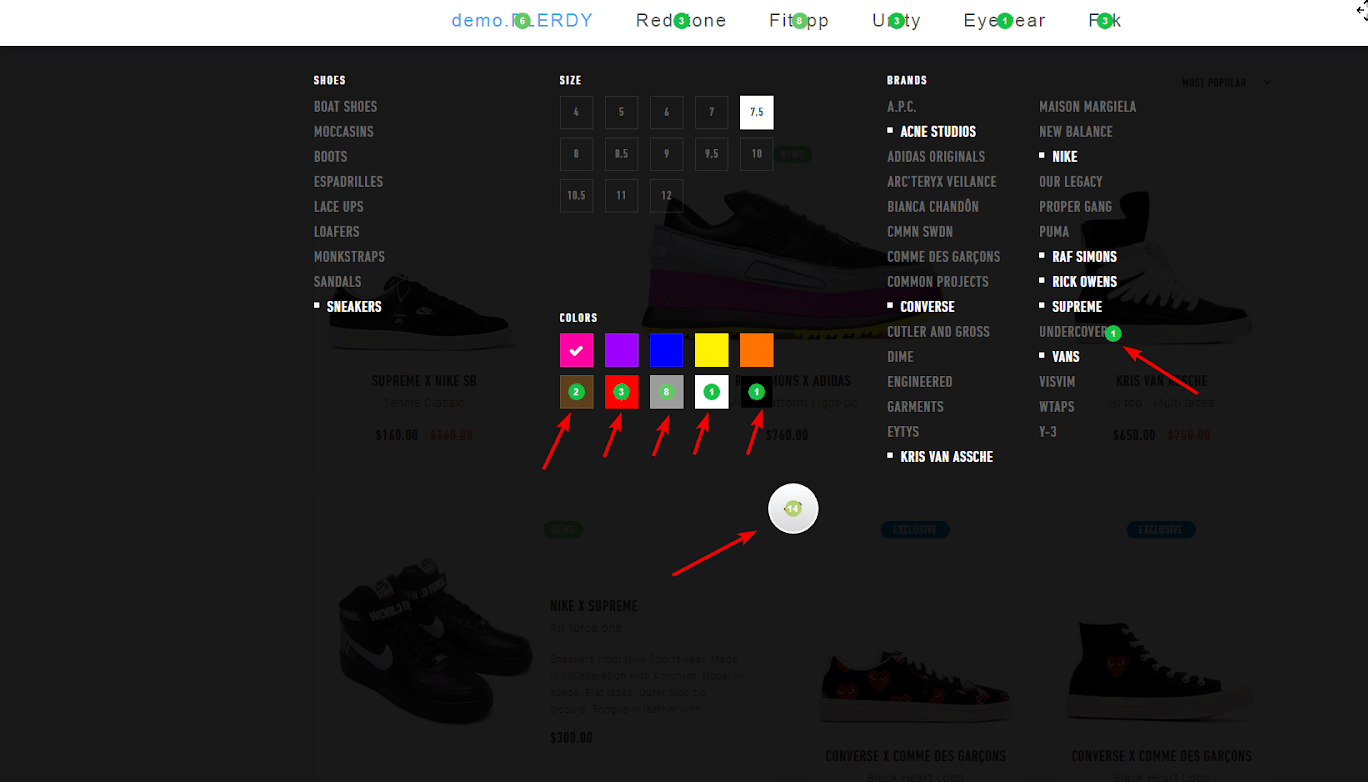The height and width of the screenshot is (782, 1368).
Task: Uncheck the Kris Van Assche brand
Action: click(940, 457)
